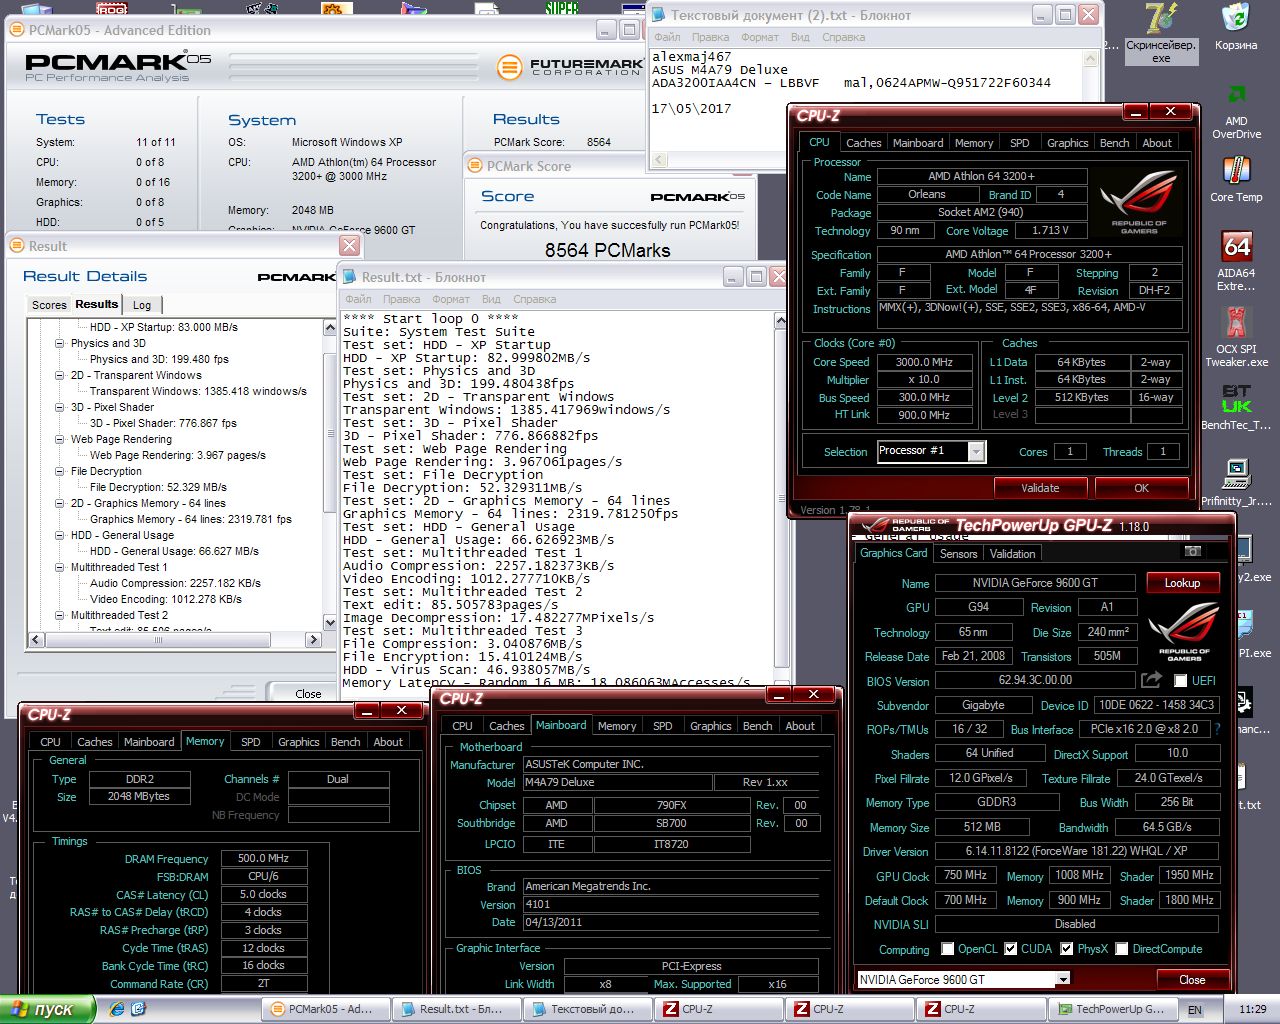Collapse HDD - General Usage node
This screenshot has height=1024, width=1280.
tap(60, 535)
